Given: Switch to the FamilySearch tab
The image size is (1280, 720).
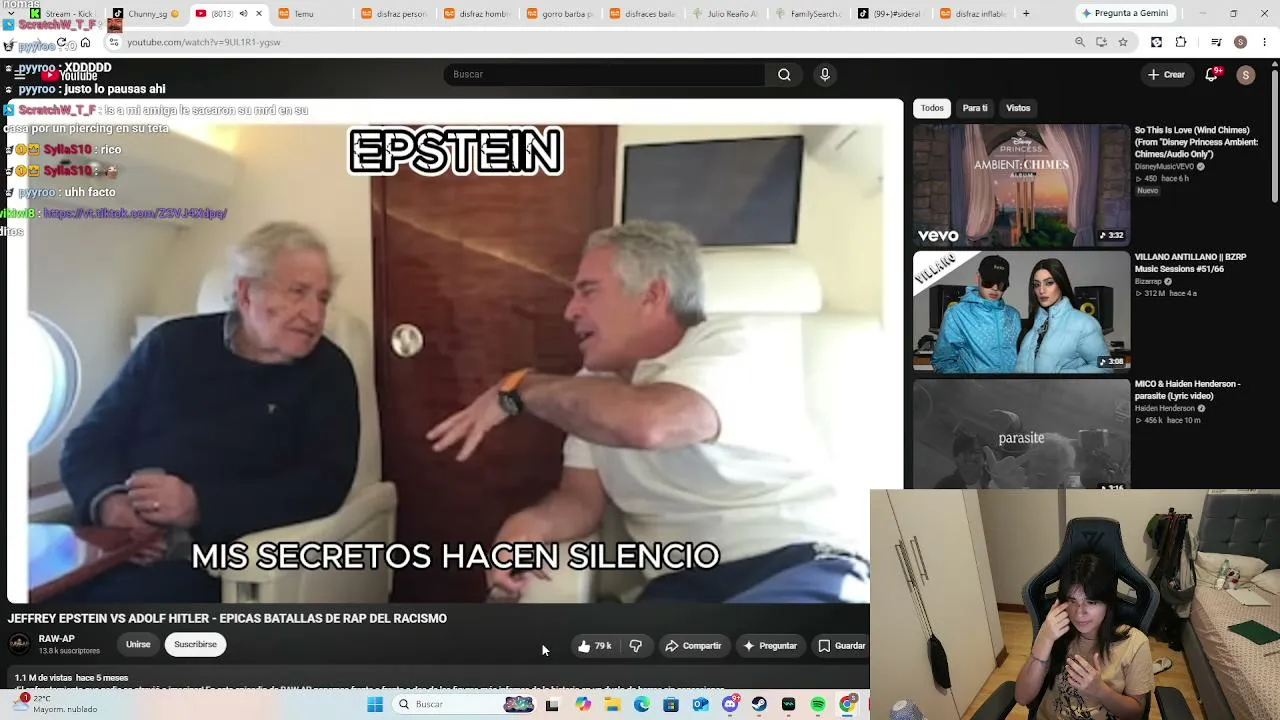Looking at the screenshot, I should [x=808, y=14].
